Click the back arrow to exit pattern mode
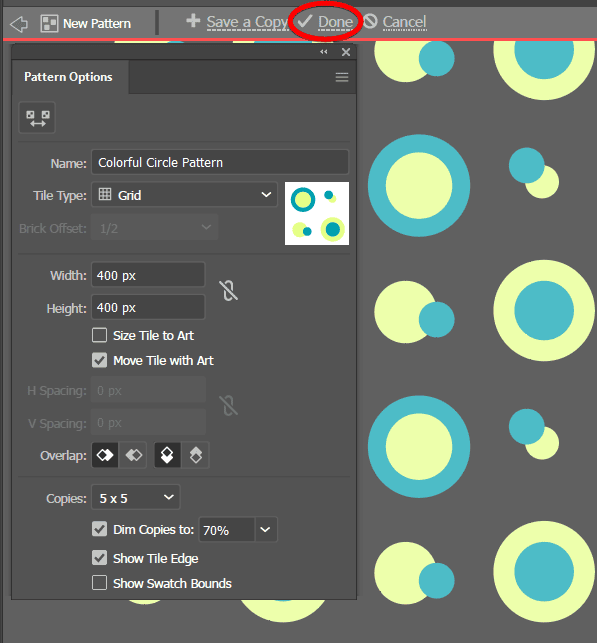 [x=19, y=24]
